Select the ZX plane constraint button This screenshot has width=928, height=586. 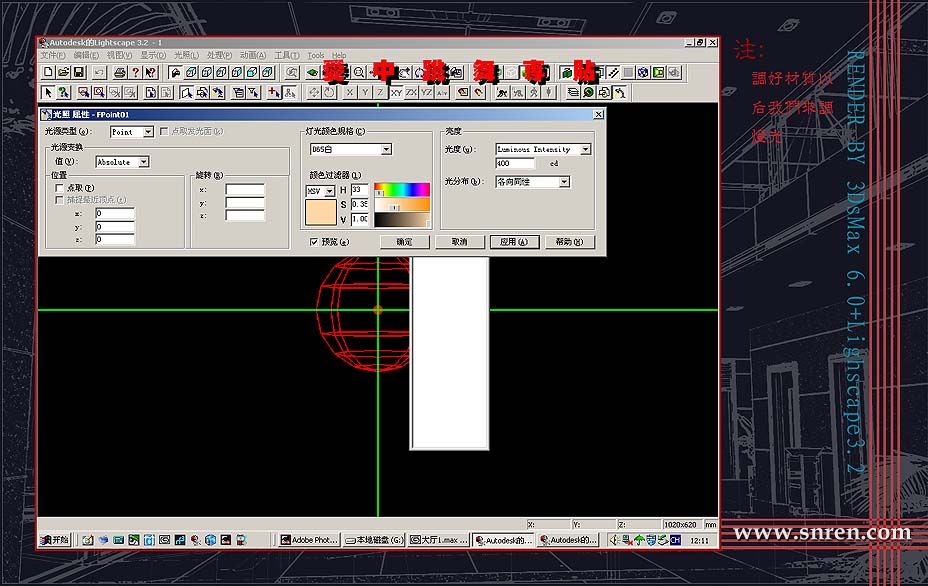tap(411, 92)
